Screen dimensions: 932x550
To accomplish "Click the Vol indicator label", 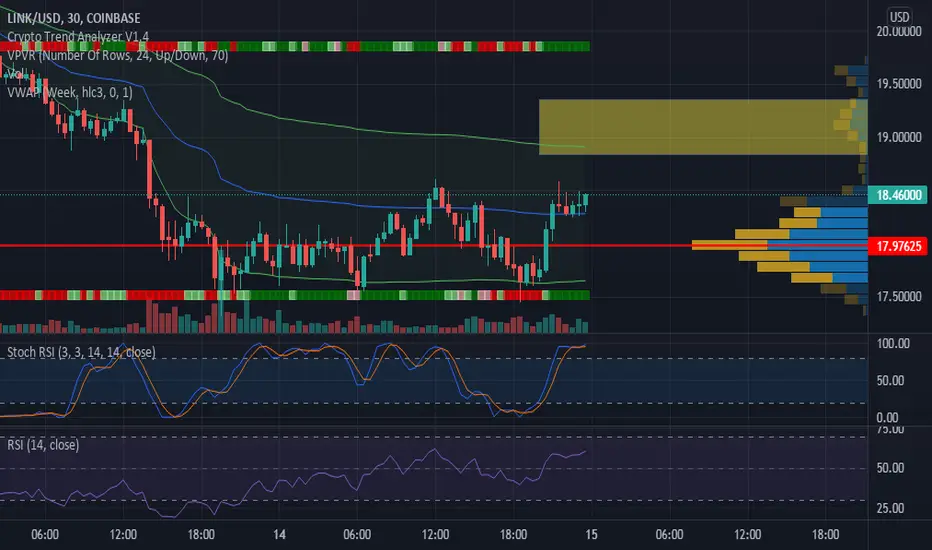I will coord(15,74).
